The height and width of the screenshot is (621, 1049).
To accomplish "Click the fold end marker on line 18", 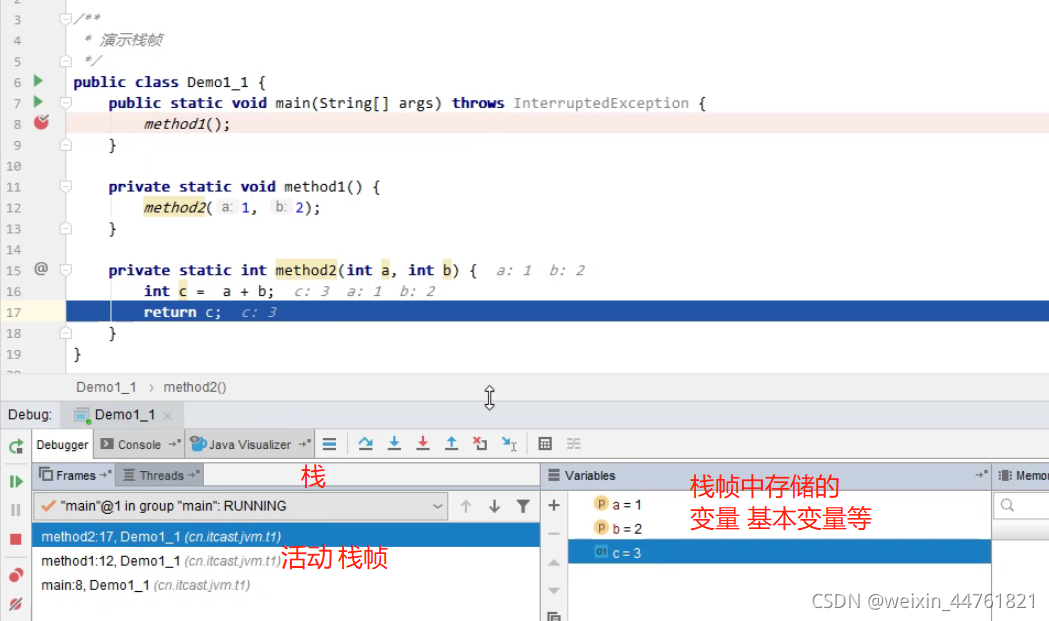I will (x=66, y=333).
